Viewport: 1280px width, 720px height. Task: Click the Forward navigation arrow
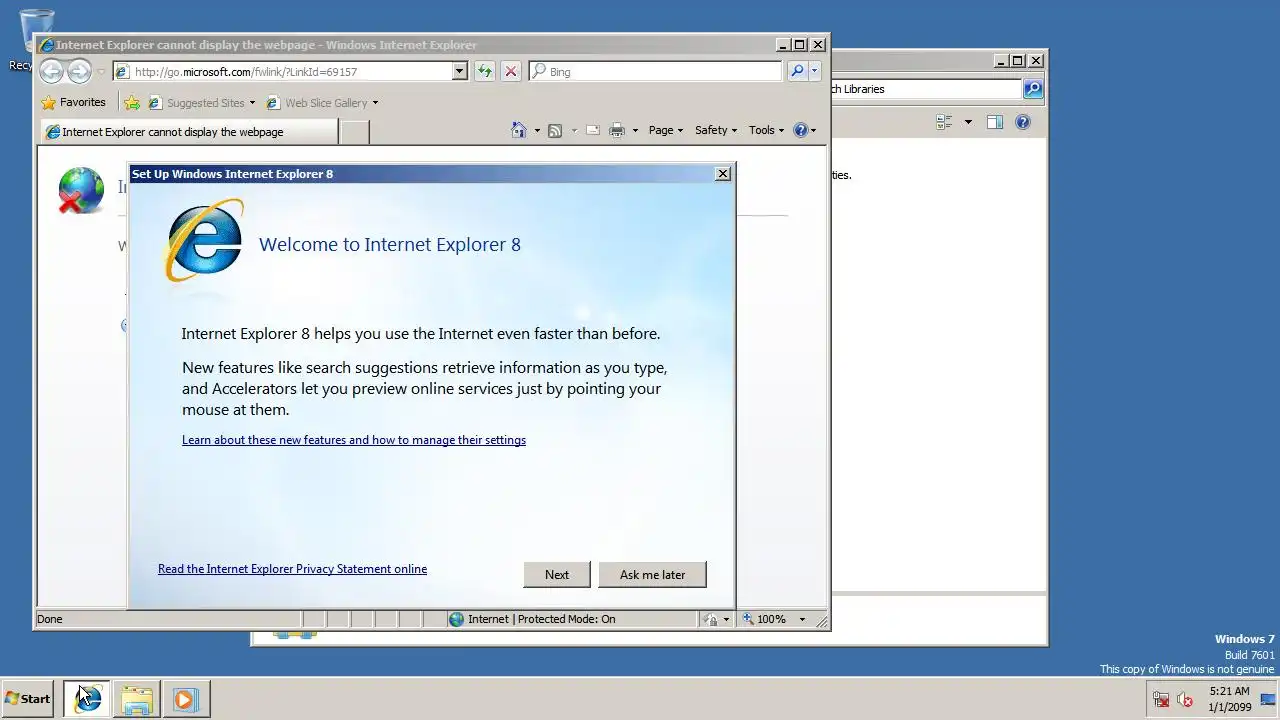pyautogui.click(x=79, y=71)
